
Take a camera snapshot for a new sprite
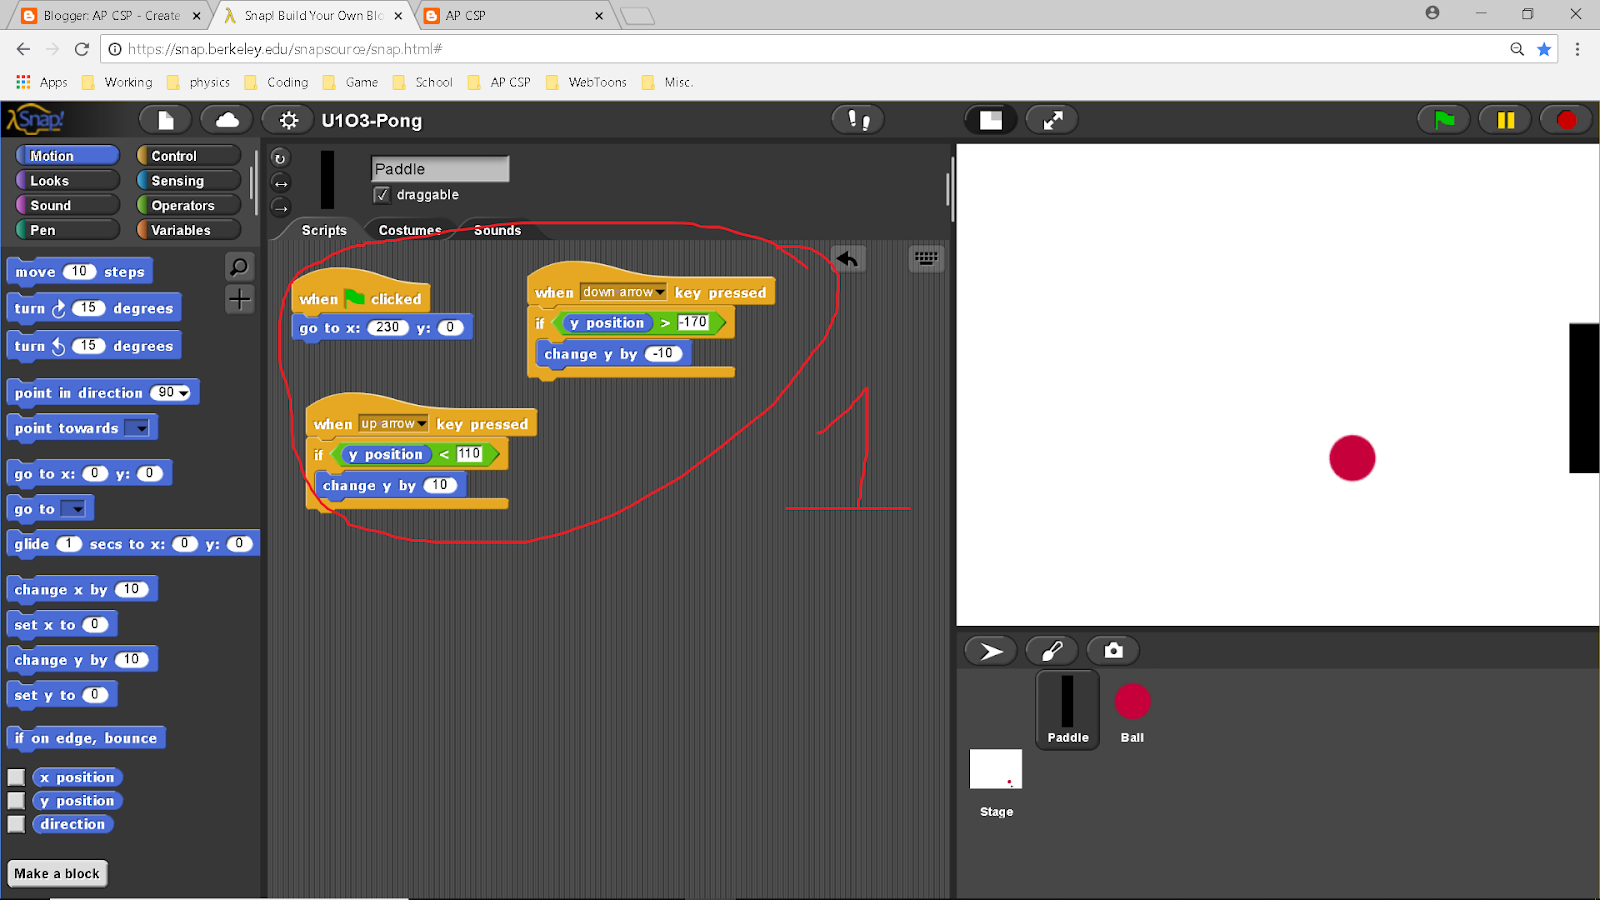point(1113,651)
